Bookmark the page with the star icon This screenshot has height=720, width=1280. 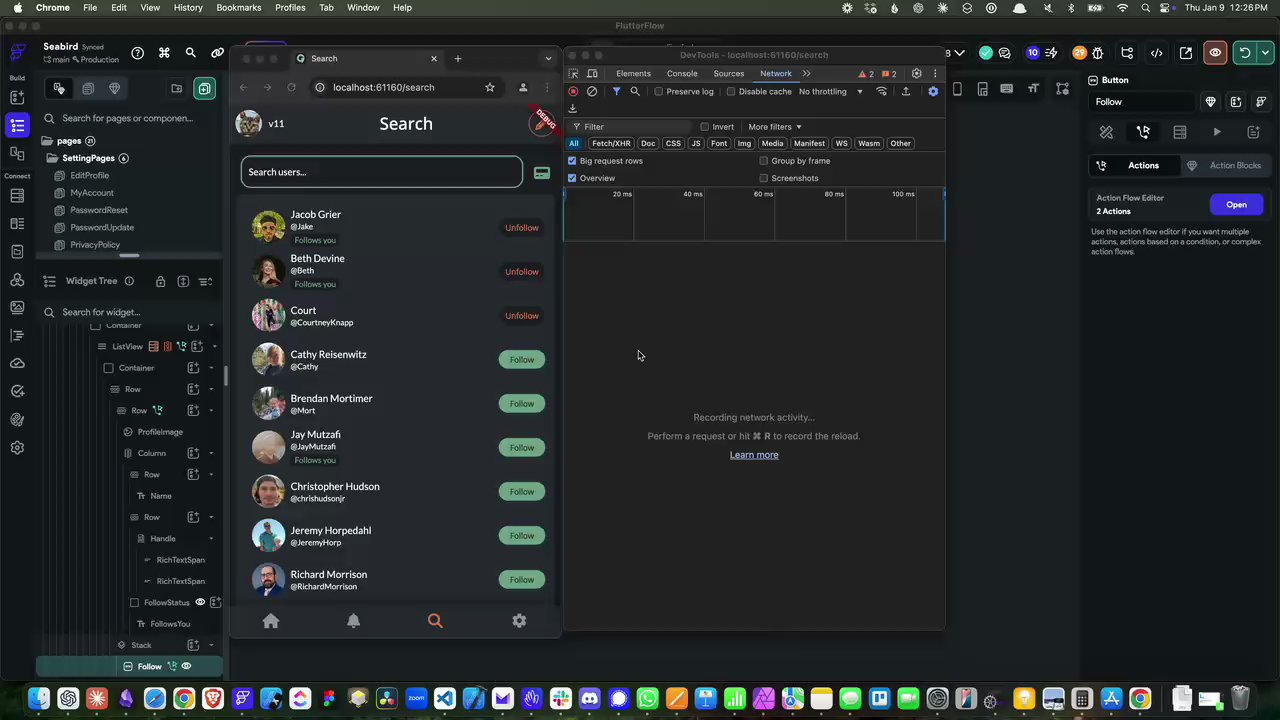490,87
